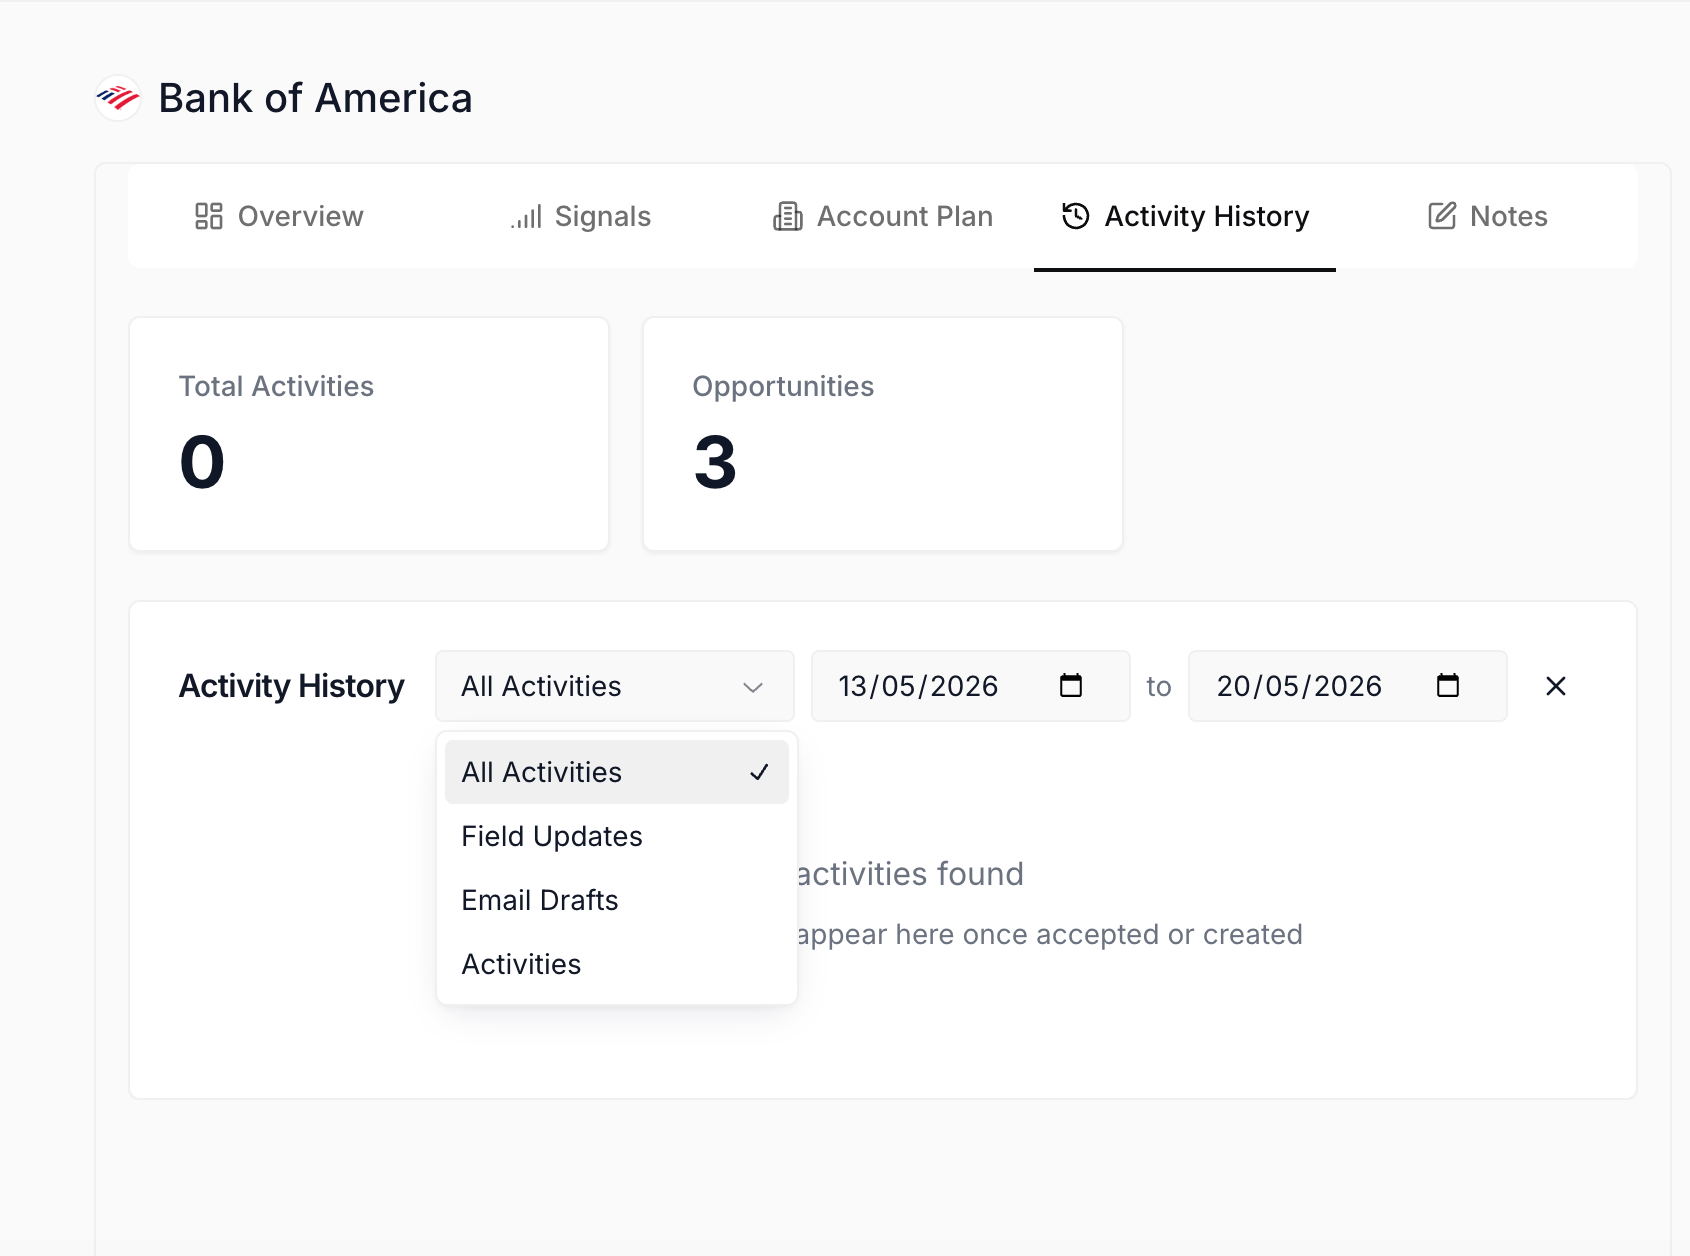Choose Email Drafts filter option

click(x=617, y=900)
